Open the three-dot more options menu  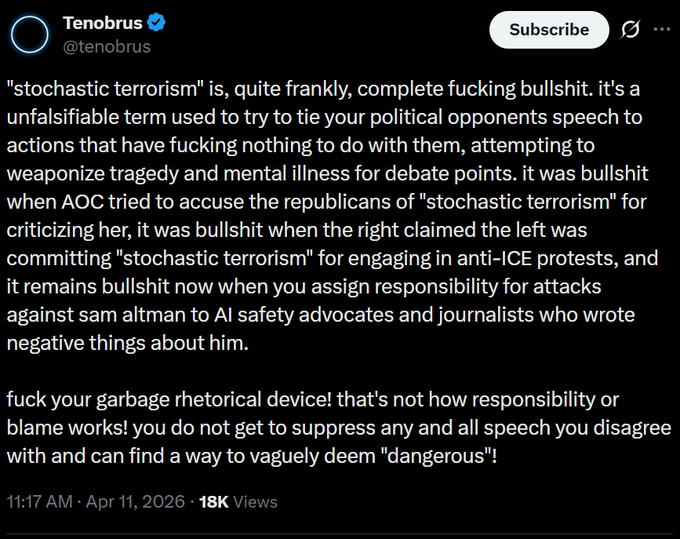(x=661, y=30)
